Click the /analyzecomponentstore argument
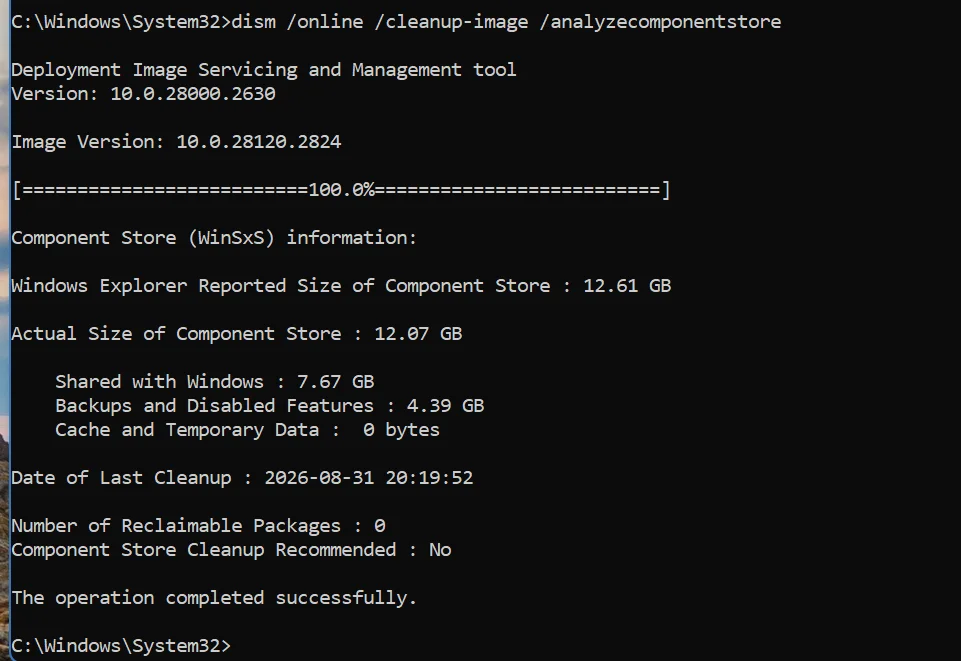This screenshot has width=961, height=661. (x=661, y=22)
